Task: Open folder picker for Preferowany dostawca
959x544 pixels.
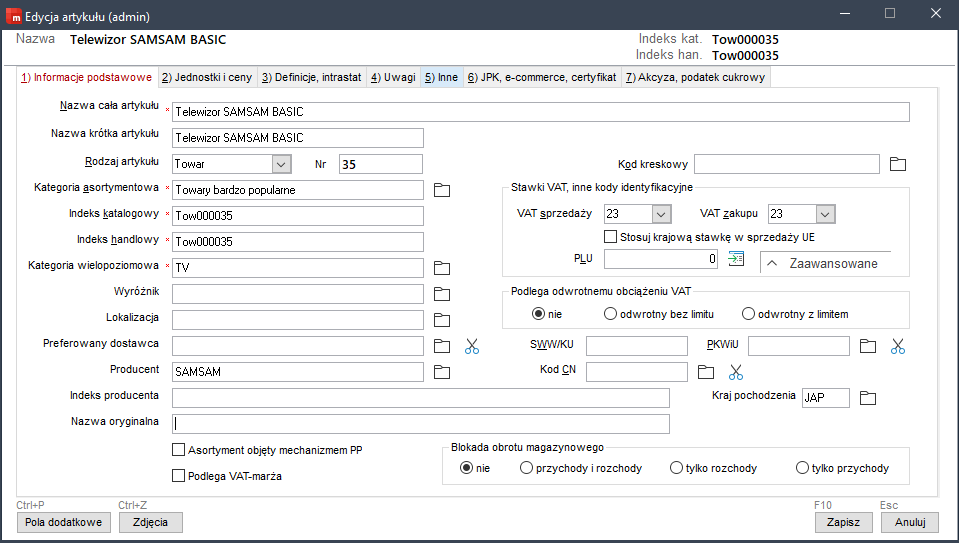Action: [442, 346]
